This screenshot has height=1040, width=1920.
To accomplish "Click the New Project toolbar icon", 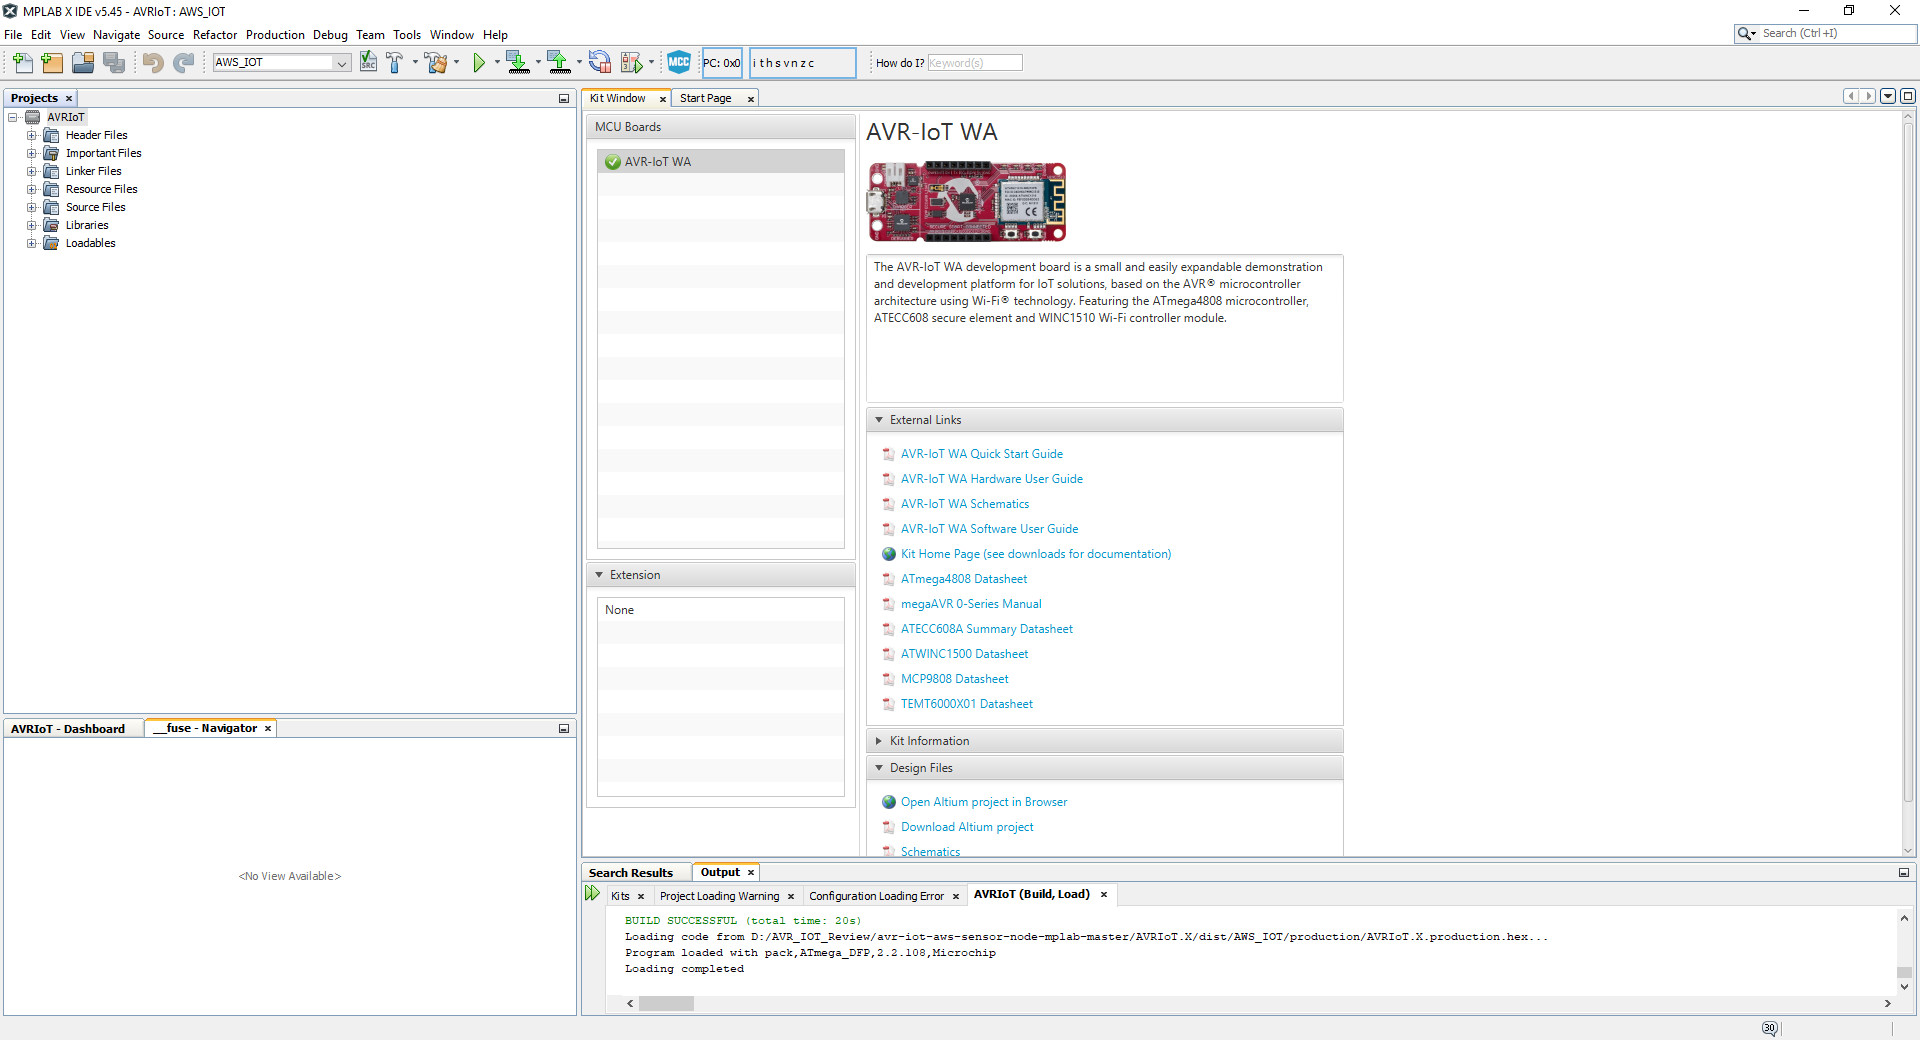I will pos(52,63).
